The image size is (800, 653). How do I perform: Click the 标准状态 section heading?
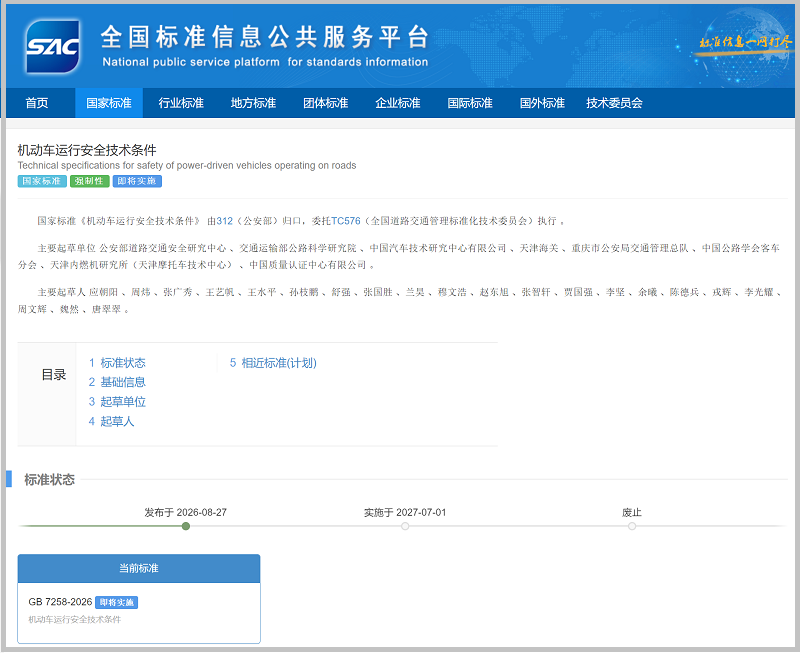coord(49,480)
